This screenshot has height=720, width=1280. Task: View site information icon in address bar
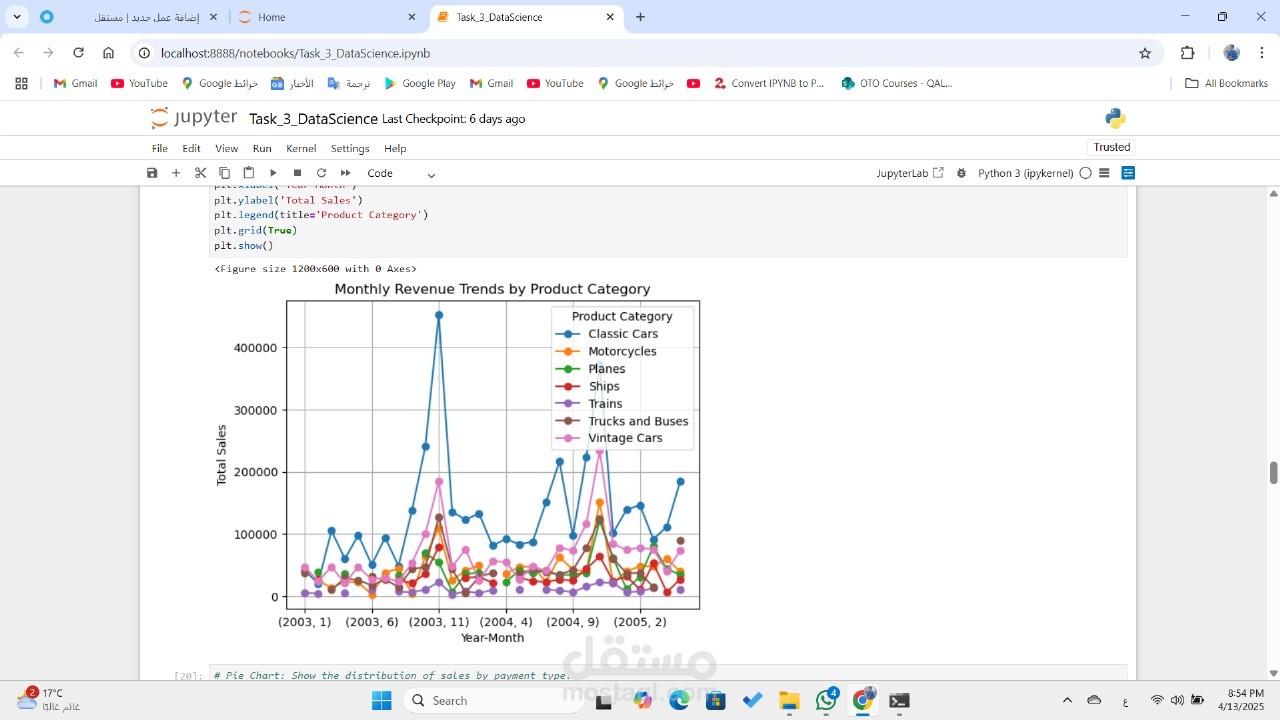(x=144, y=53)
